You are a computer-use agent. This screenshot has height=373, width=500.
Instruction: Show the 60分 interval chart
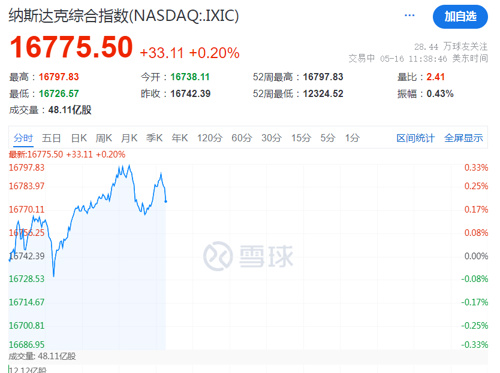(242, 138)
